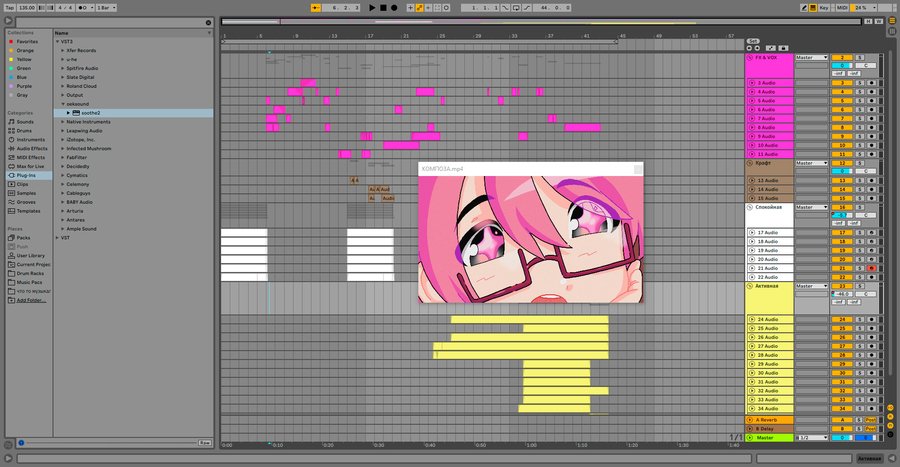Collapse the VST3 folder

point(57,41)
